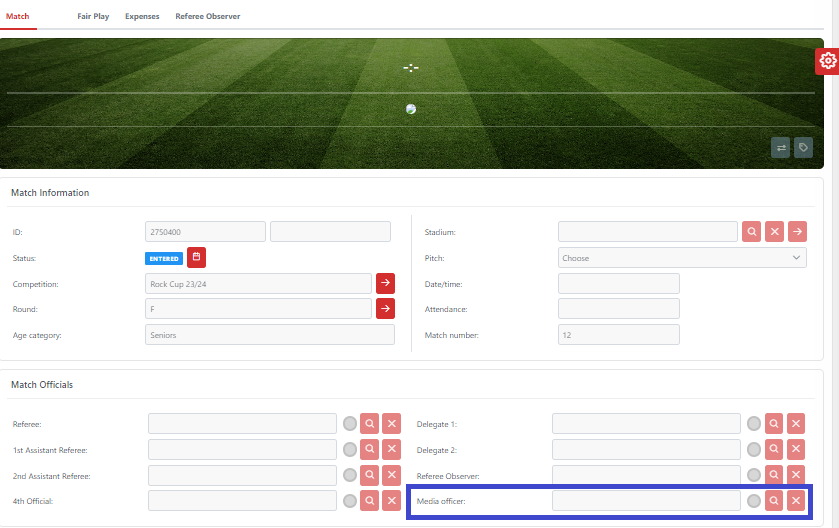This screenshot has height=528, width=839.
Task: Click the swap teams arrows icon
Action: [x=780, y=148]
